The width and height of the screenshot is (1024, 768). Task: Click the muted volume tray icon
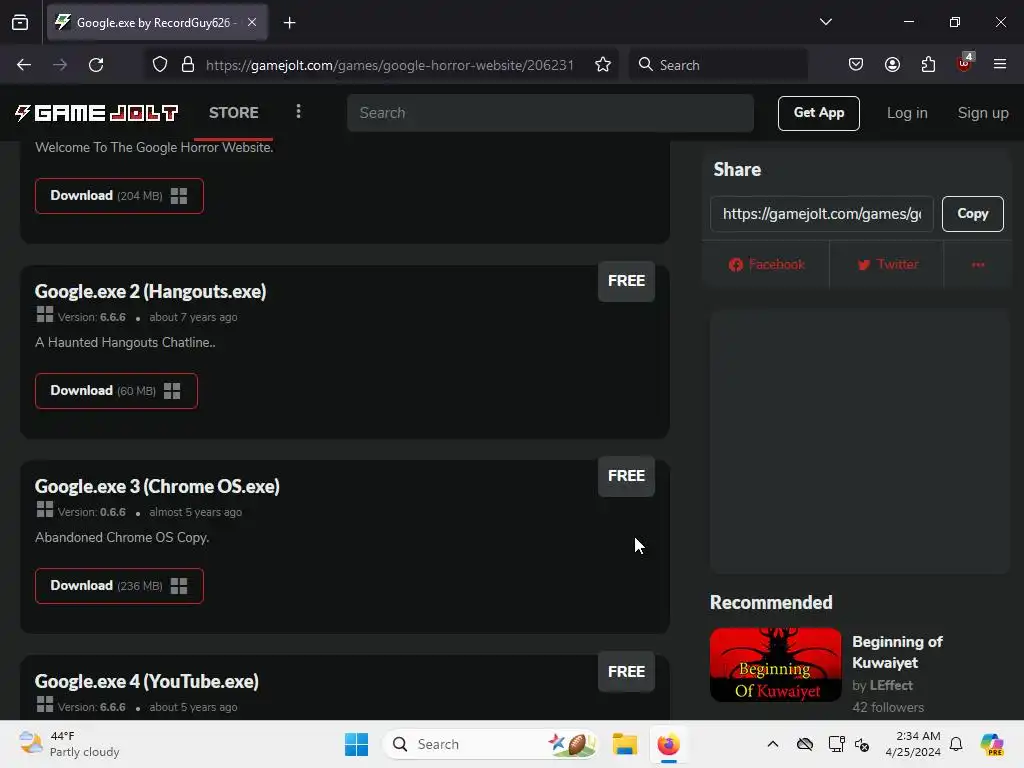click(x=861, y=744)
